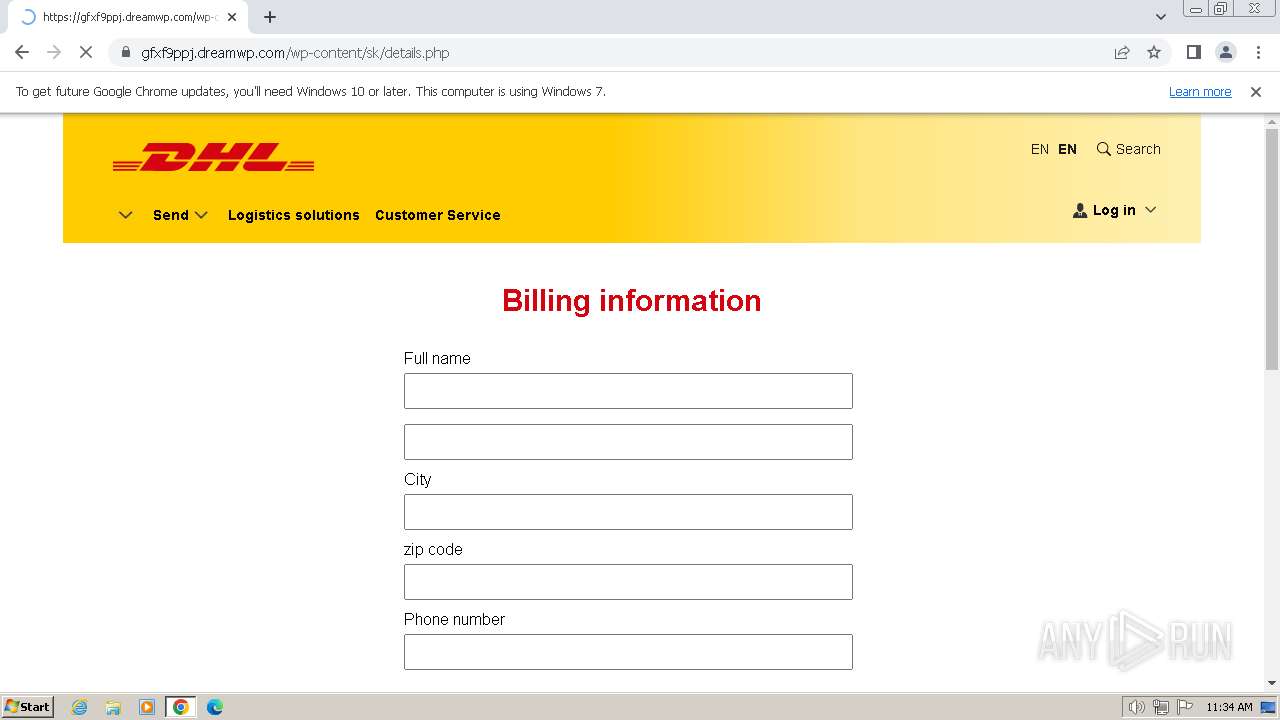
Task: Open the browser side panel
Action: pos(1193,52)
